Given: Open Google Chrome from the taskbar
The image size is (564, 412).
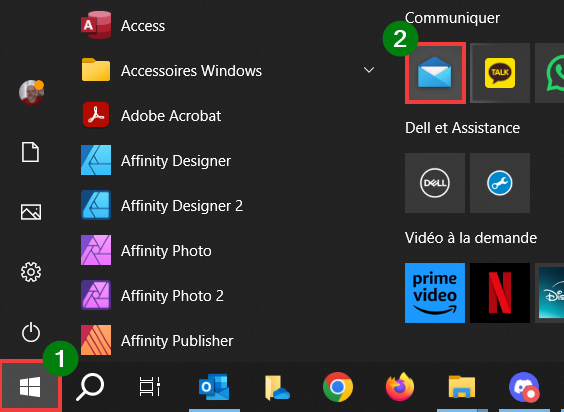Looking at the screenshot, I should point(338,387).
